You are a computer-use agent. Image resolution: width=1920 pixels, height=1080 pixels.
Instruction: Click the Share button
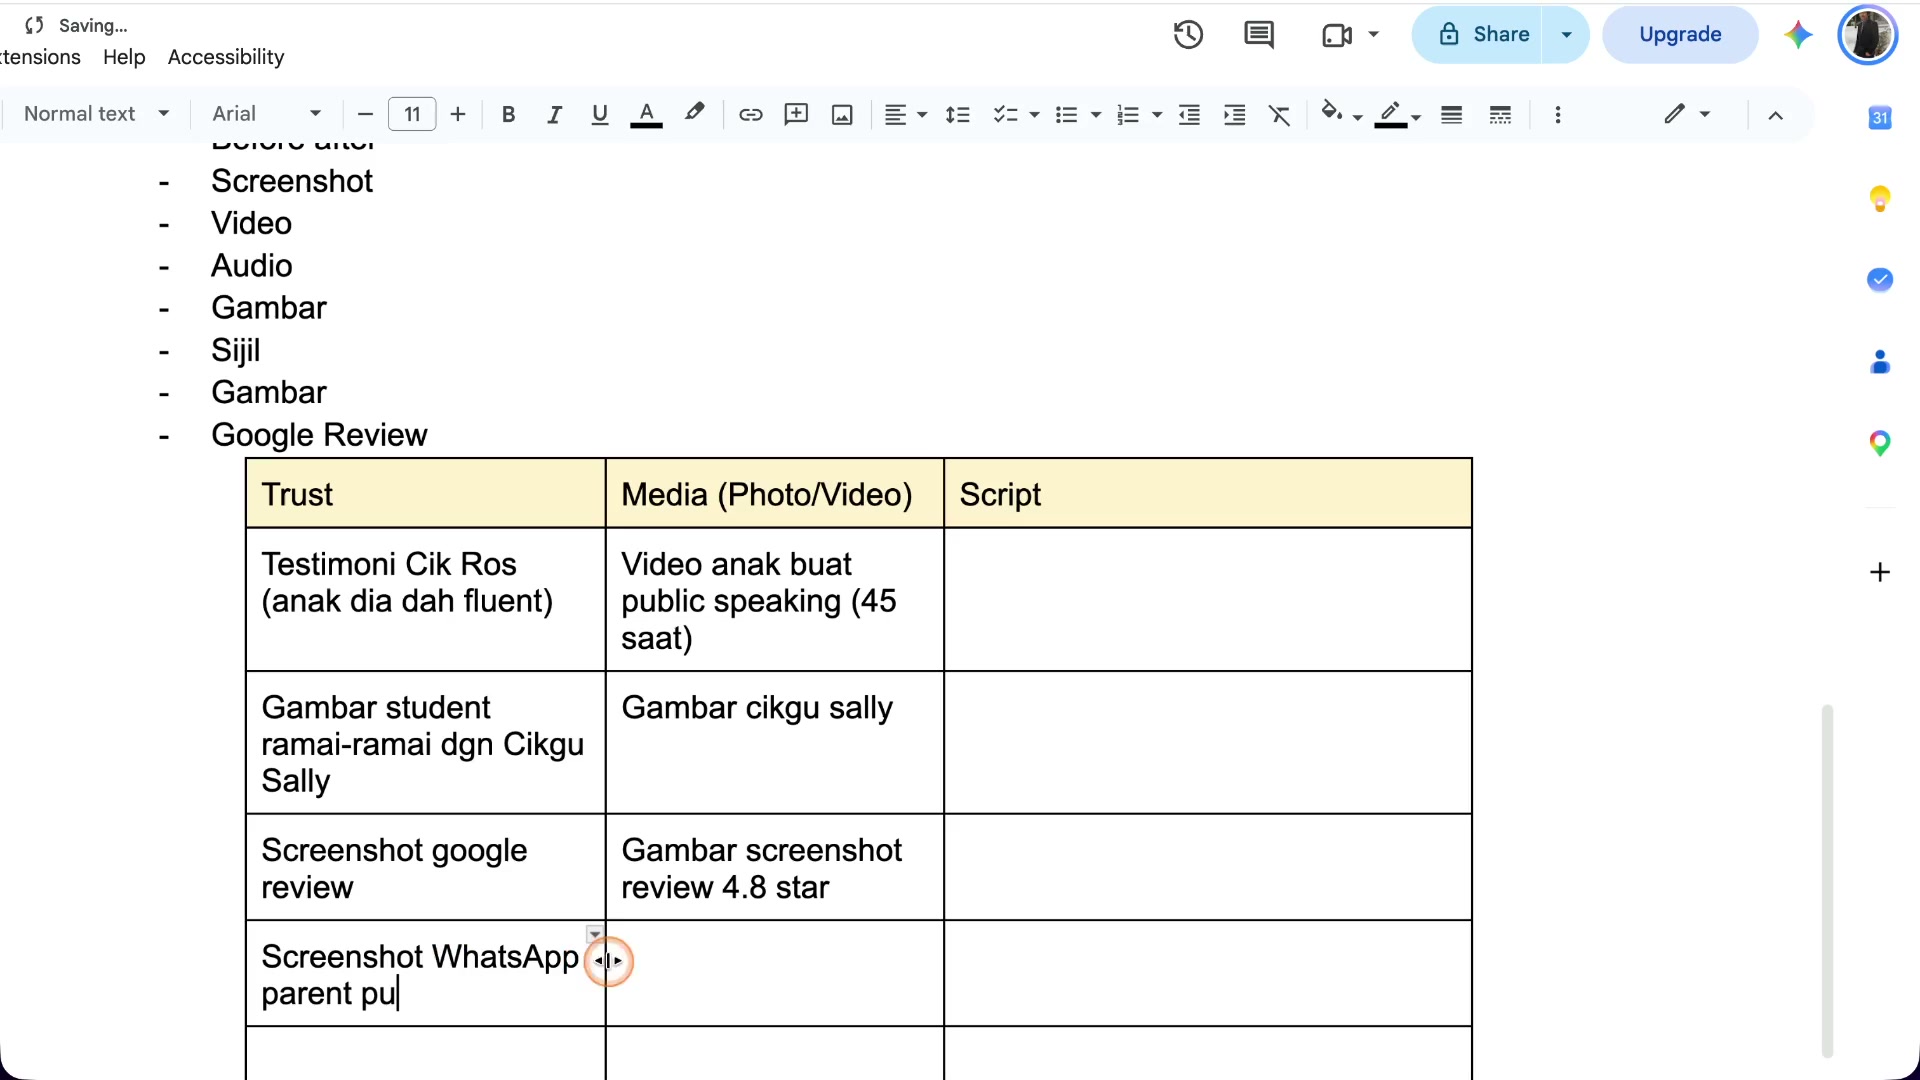tap(1478, 35)
